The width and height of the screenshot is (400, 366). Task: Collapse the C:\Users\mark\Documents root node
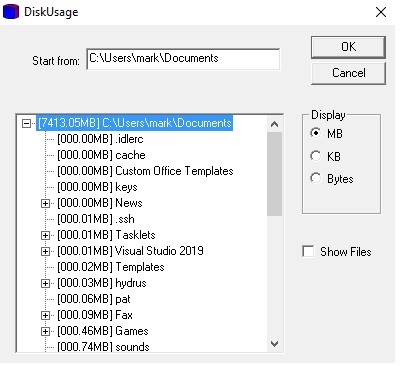(26, 124)
